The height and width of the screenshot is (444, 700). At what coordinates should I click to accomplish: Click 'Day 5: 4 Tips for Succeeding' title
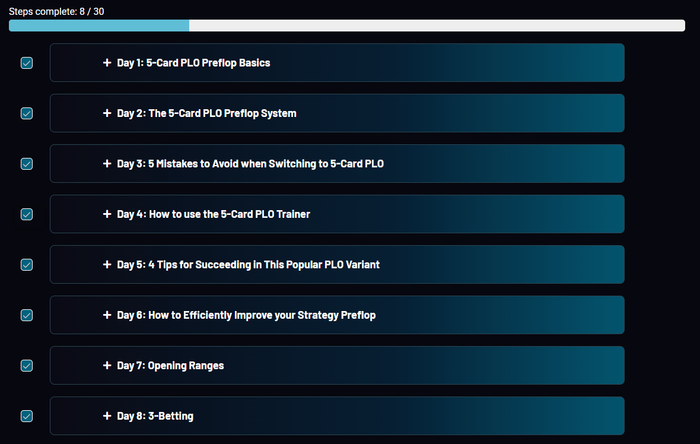tap(248, 265)
